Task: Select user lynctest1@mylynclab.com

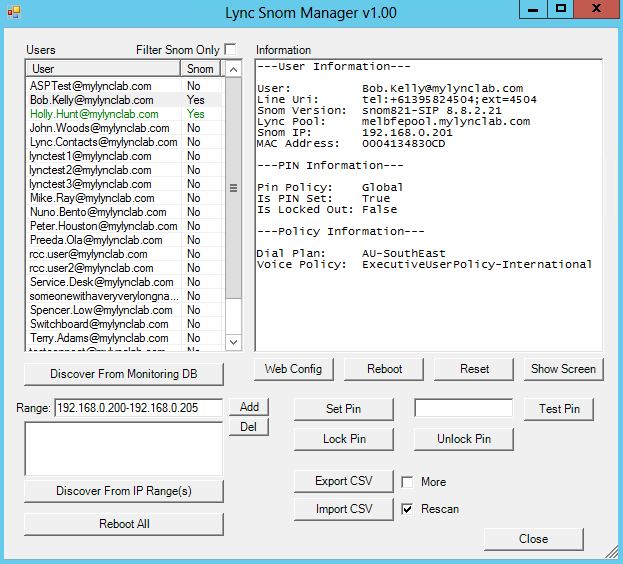Action: tap(125, 156)
